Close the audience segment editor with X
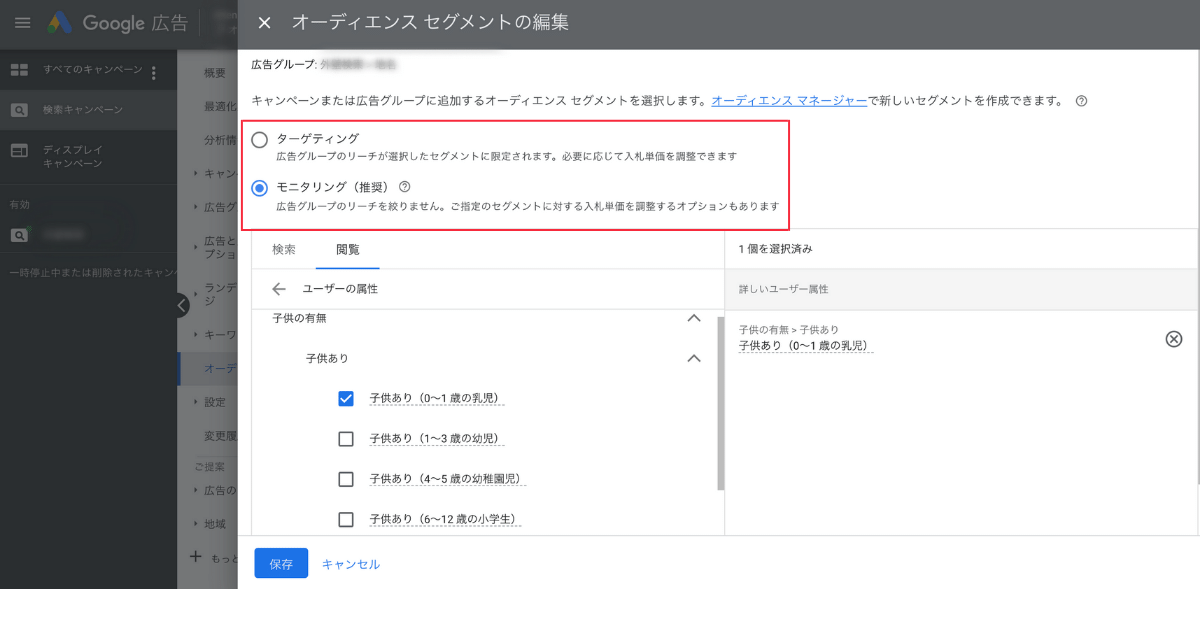The height and width of the screenshot is (630, 1200). click(x=264, y=23)
